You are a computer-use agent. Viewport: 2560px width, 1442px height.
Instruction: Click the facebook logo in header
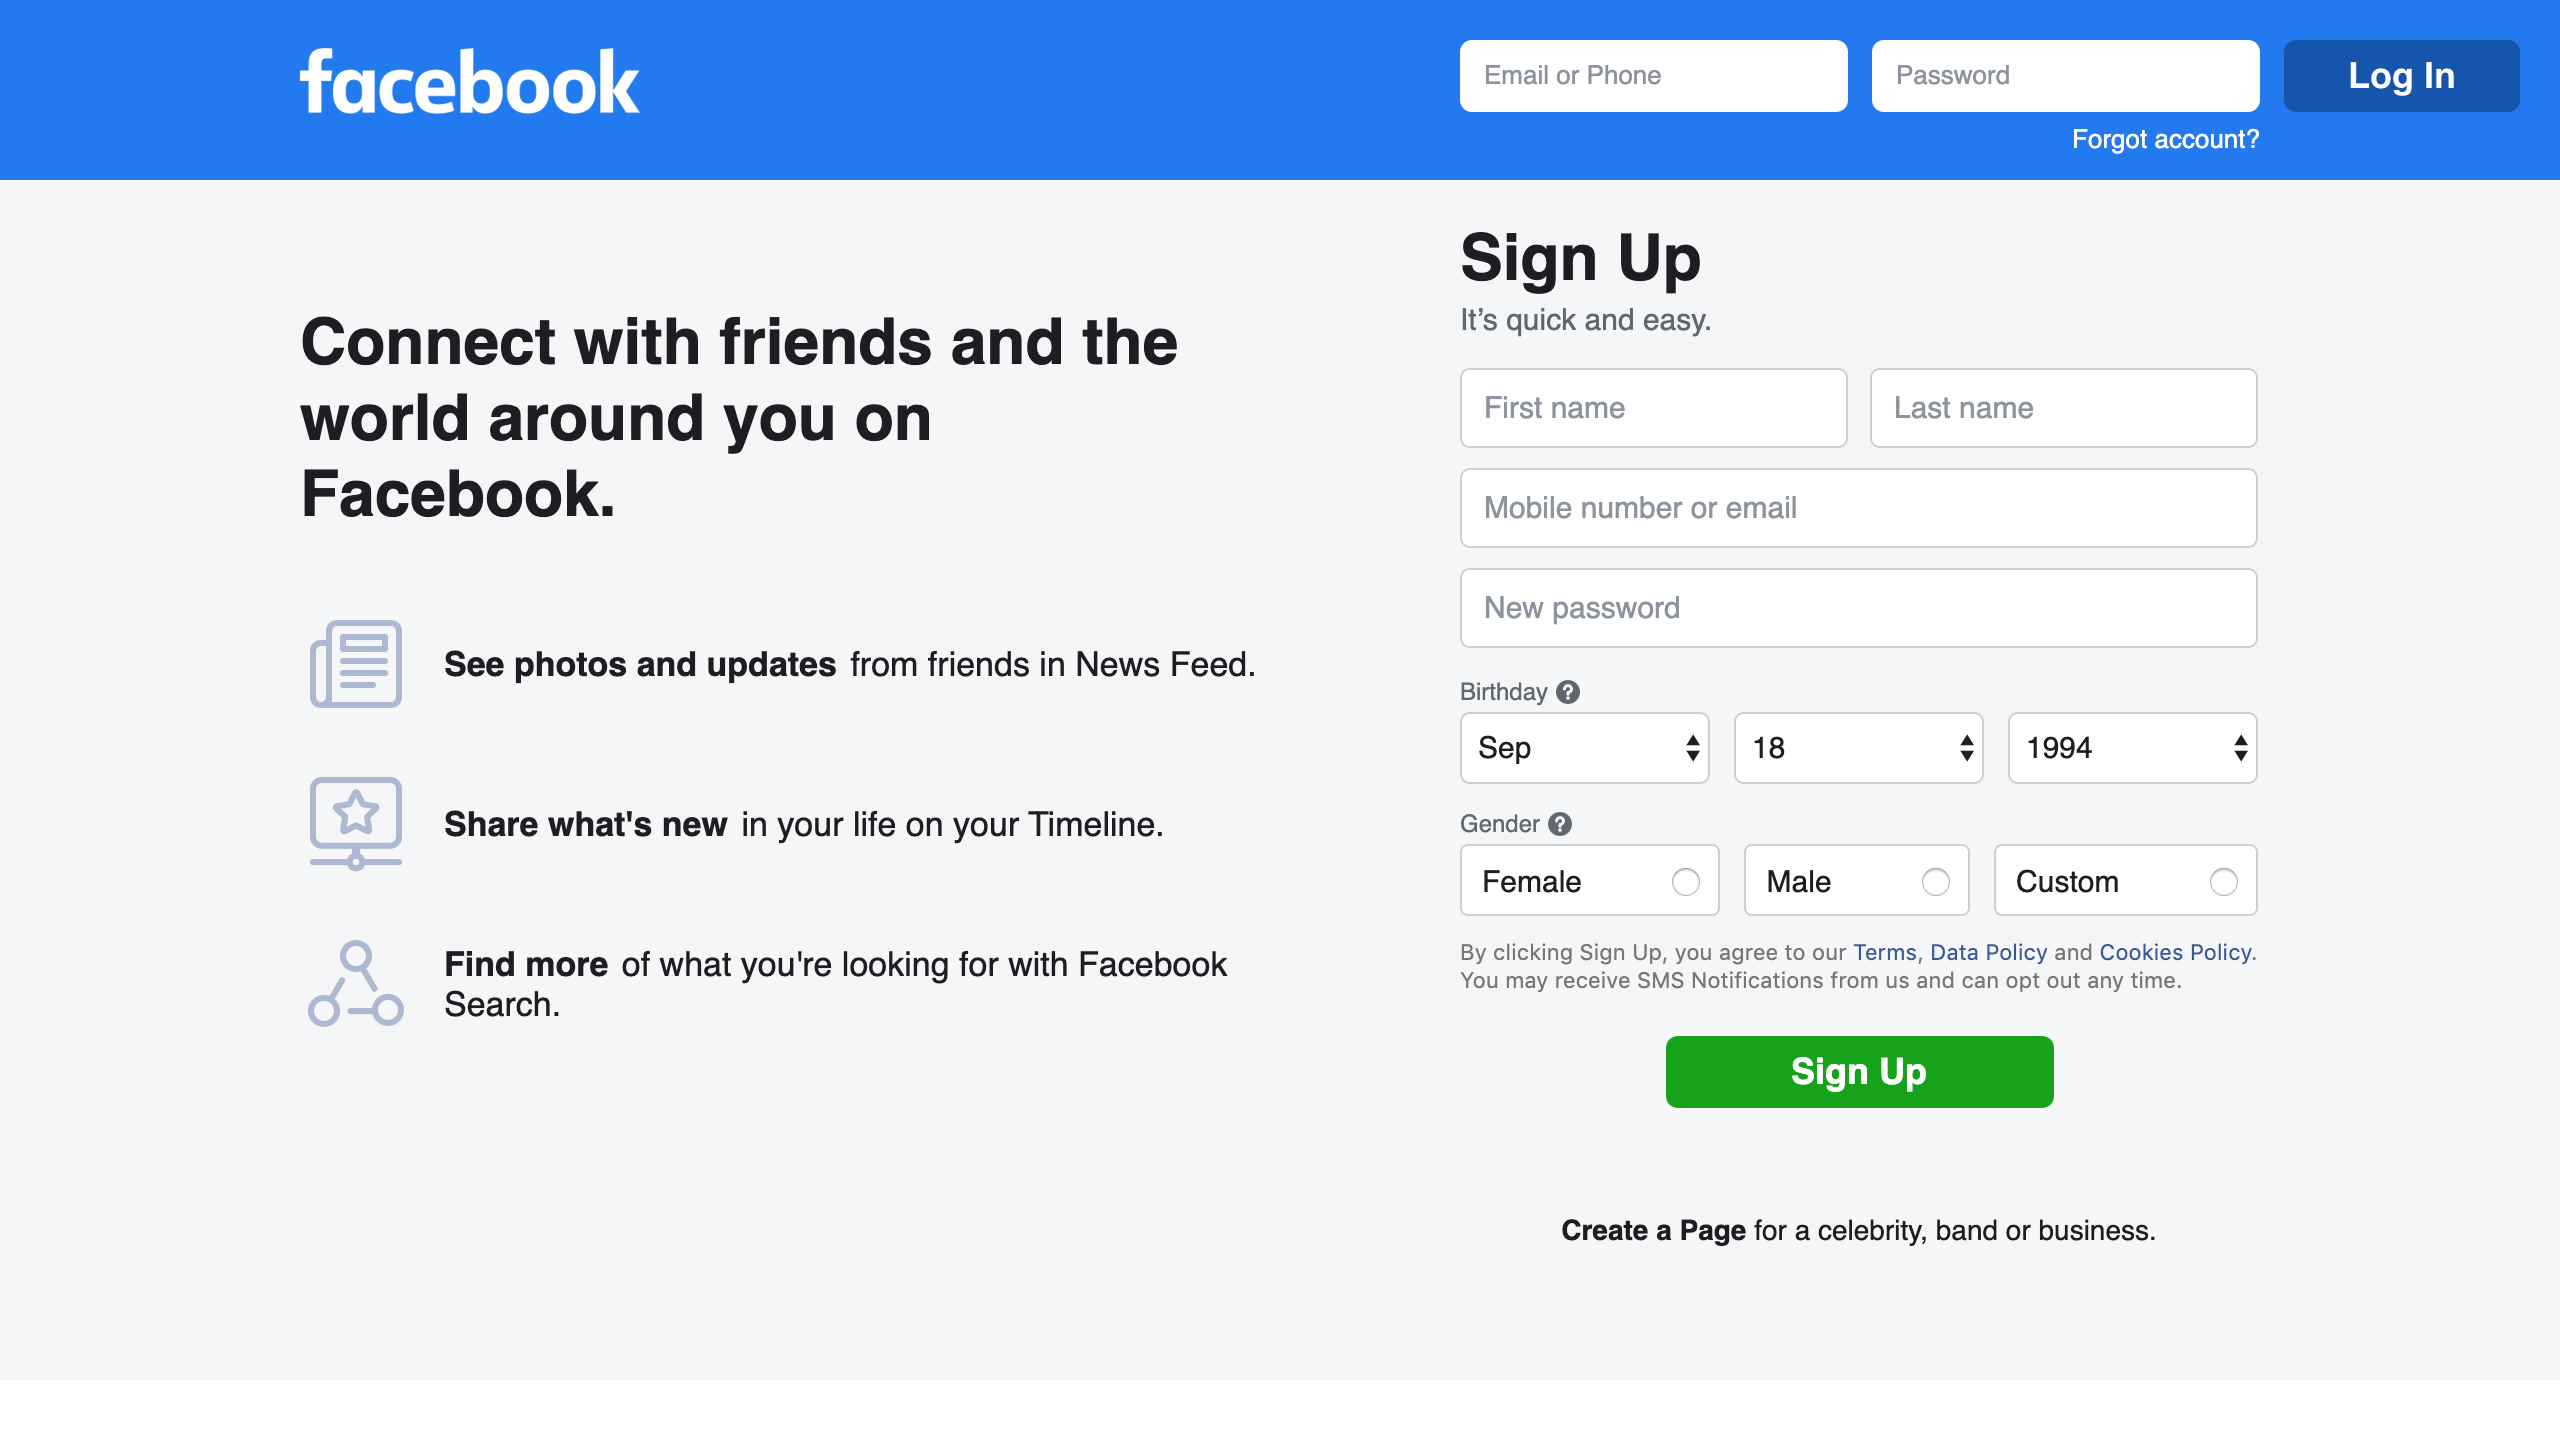[x=469, y=82]
